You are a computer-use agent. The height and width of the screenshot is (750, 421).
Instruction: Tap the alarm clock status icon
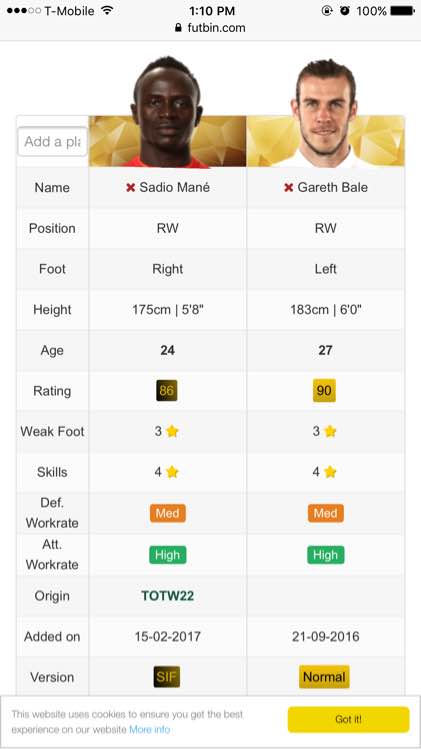coord(345,11)
